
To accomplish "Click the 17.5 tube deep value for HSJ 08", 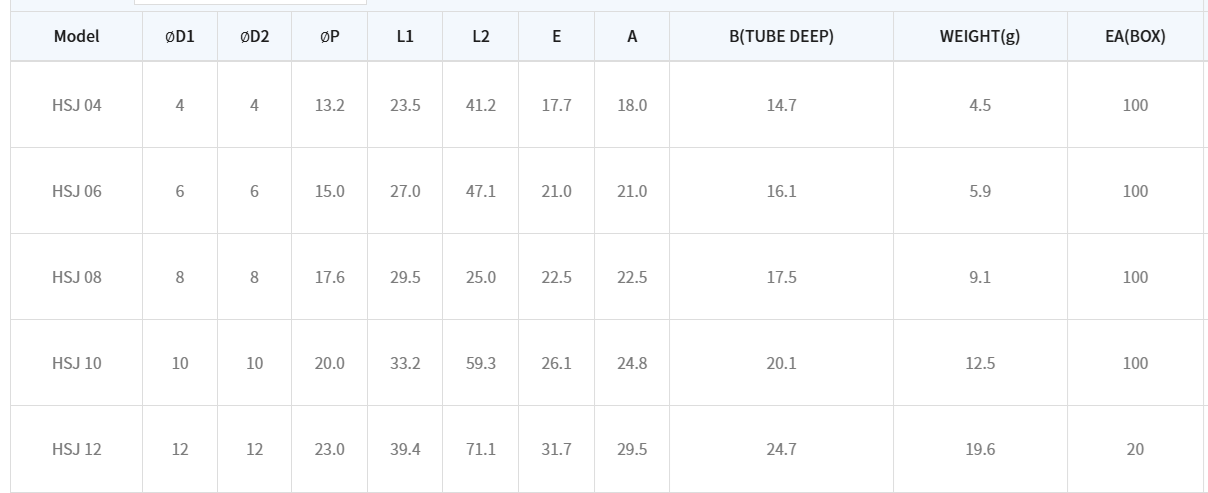I will point(781,277).
